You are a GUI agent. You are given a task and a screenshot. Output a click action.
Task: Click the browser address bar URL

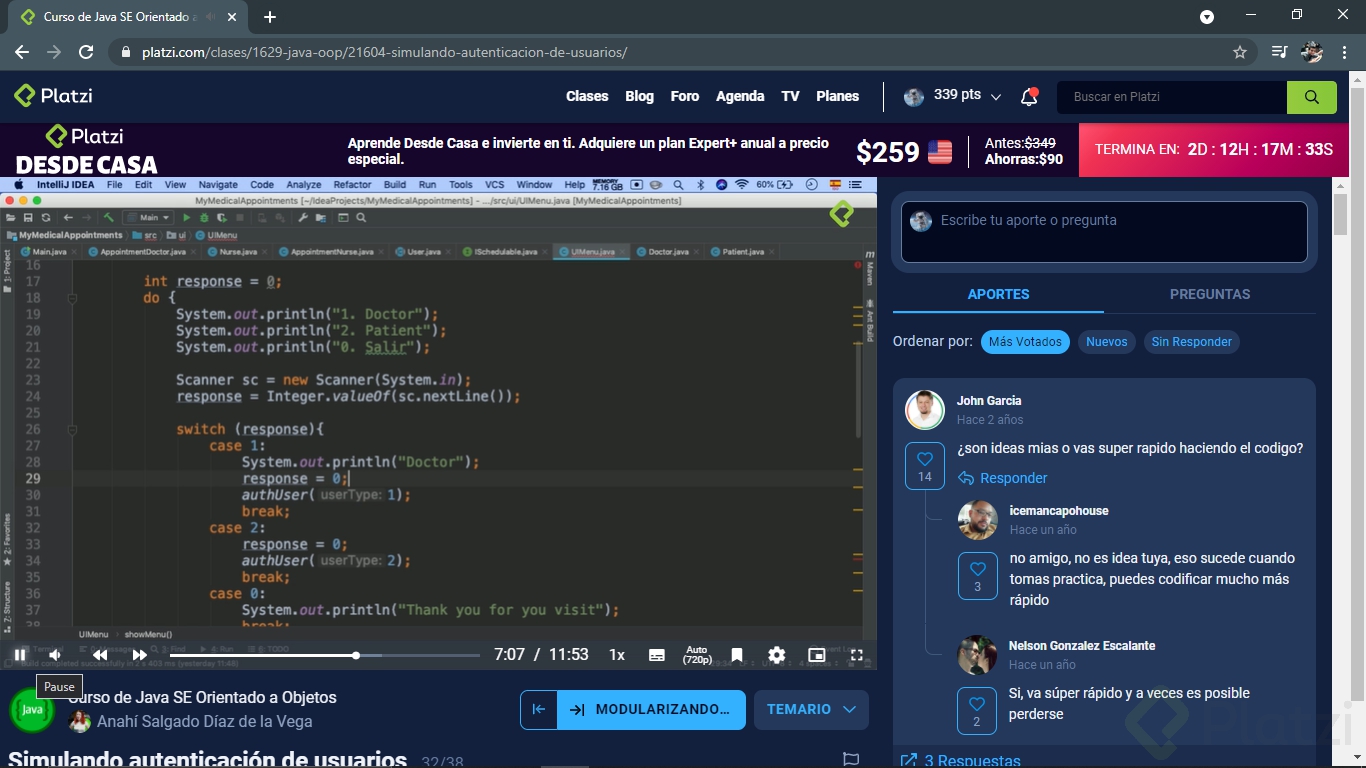click(385, 52)
